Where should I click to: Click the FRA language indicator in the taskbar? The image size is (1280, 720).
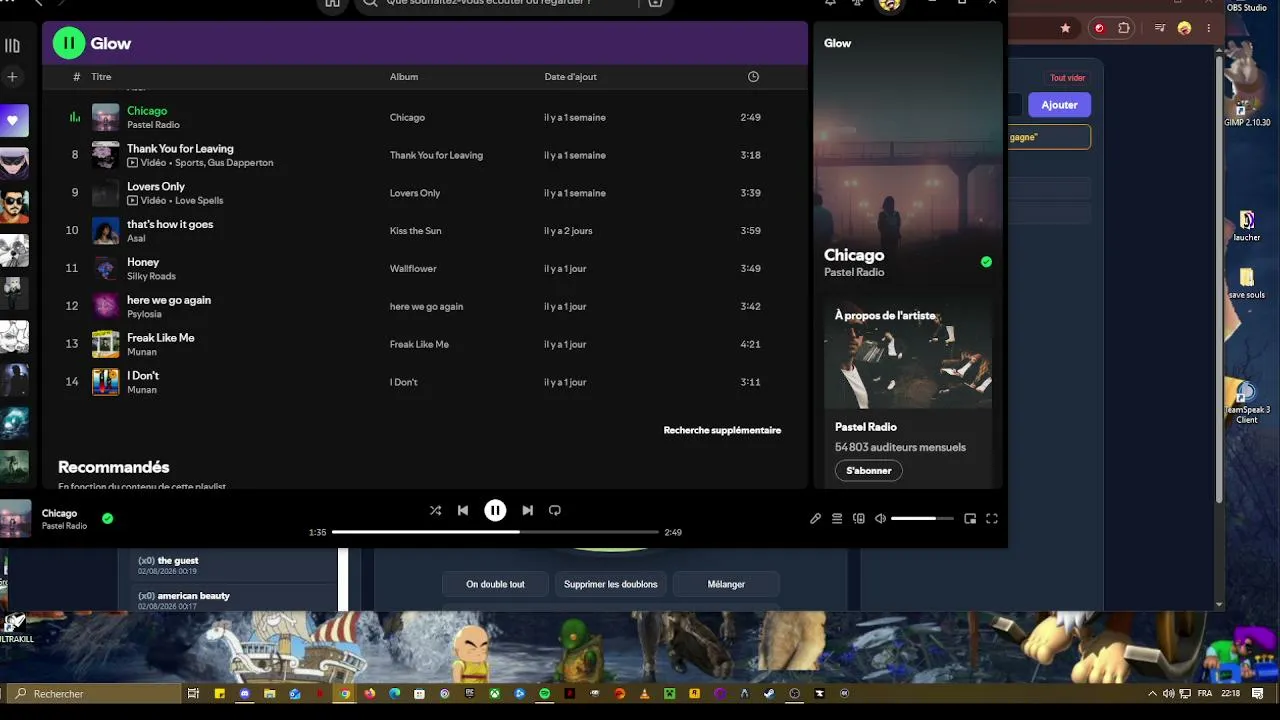pyautogui.click(x=1204, y=693)
